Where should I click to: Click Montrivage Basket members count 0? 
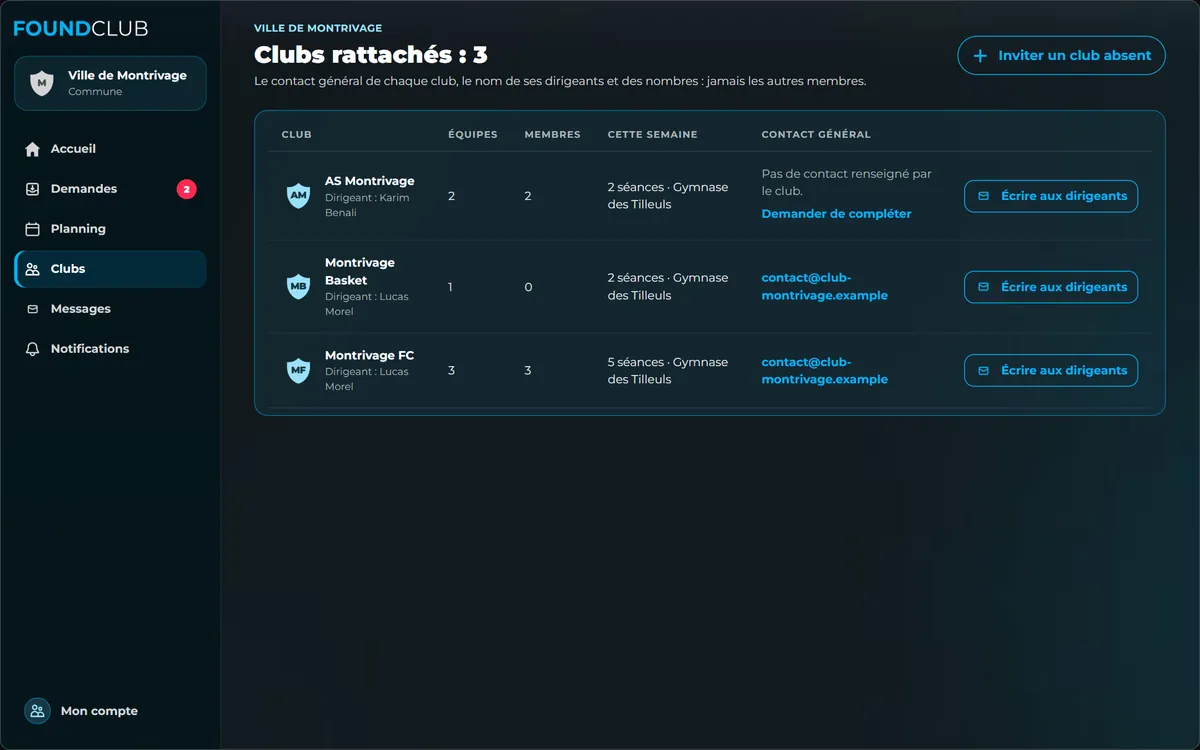528,287
